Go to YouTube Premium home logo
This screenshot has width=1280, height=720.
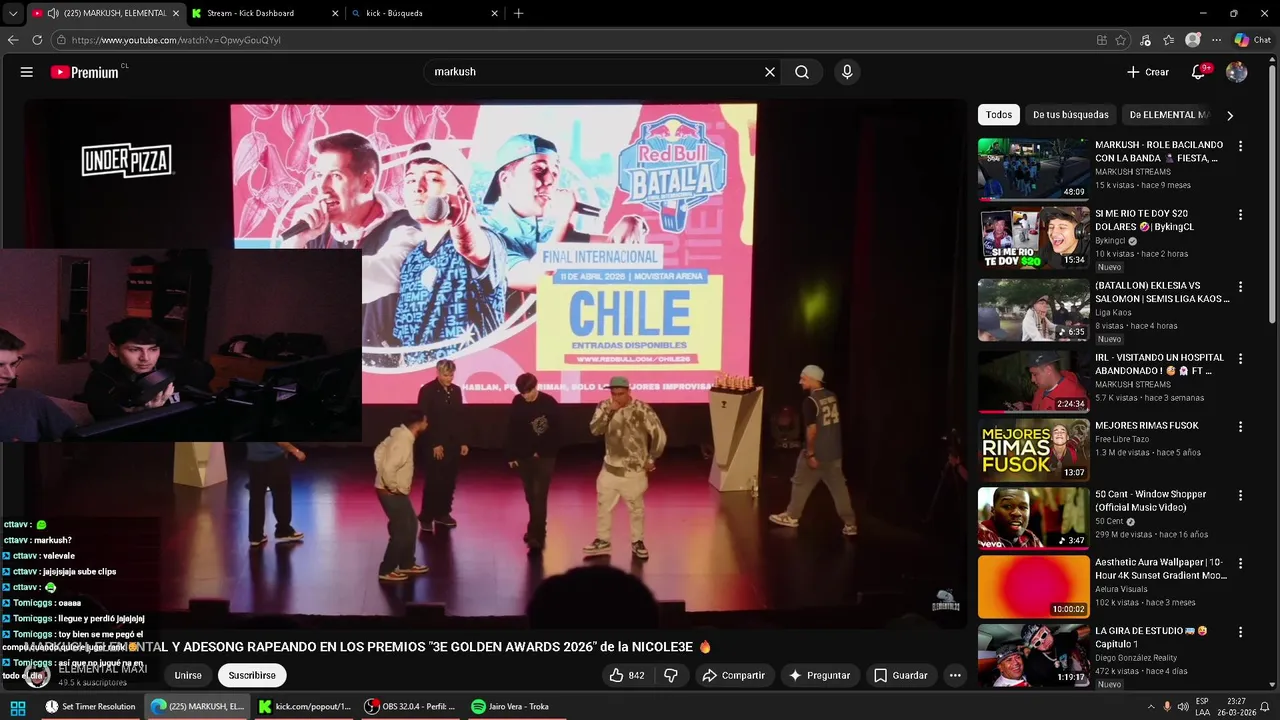pos(84,72)
